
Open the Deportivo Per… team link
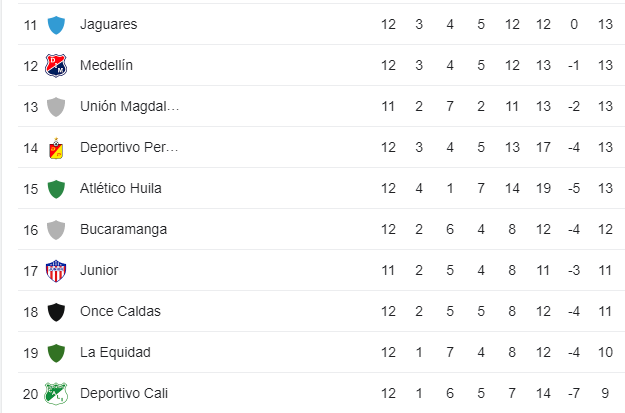coord(129,148)
